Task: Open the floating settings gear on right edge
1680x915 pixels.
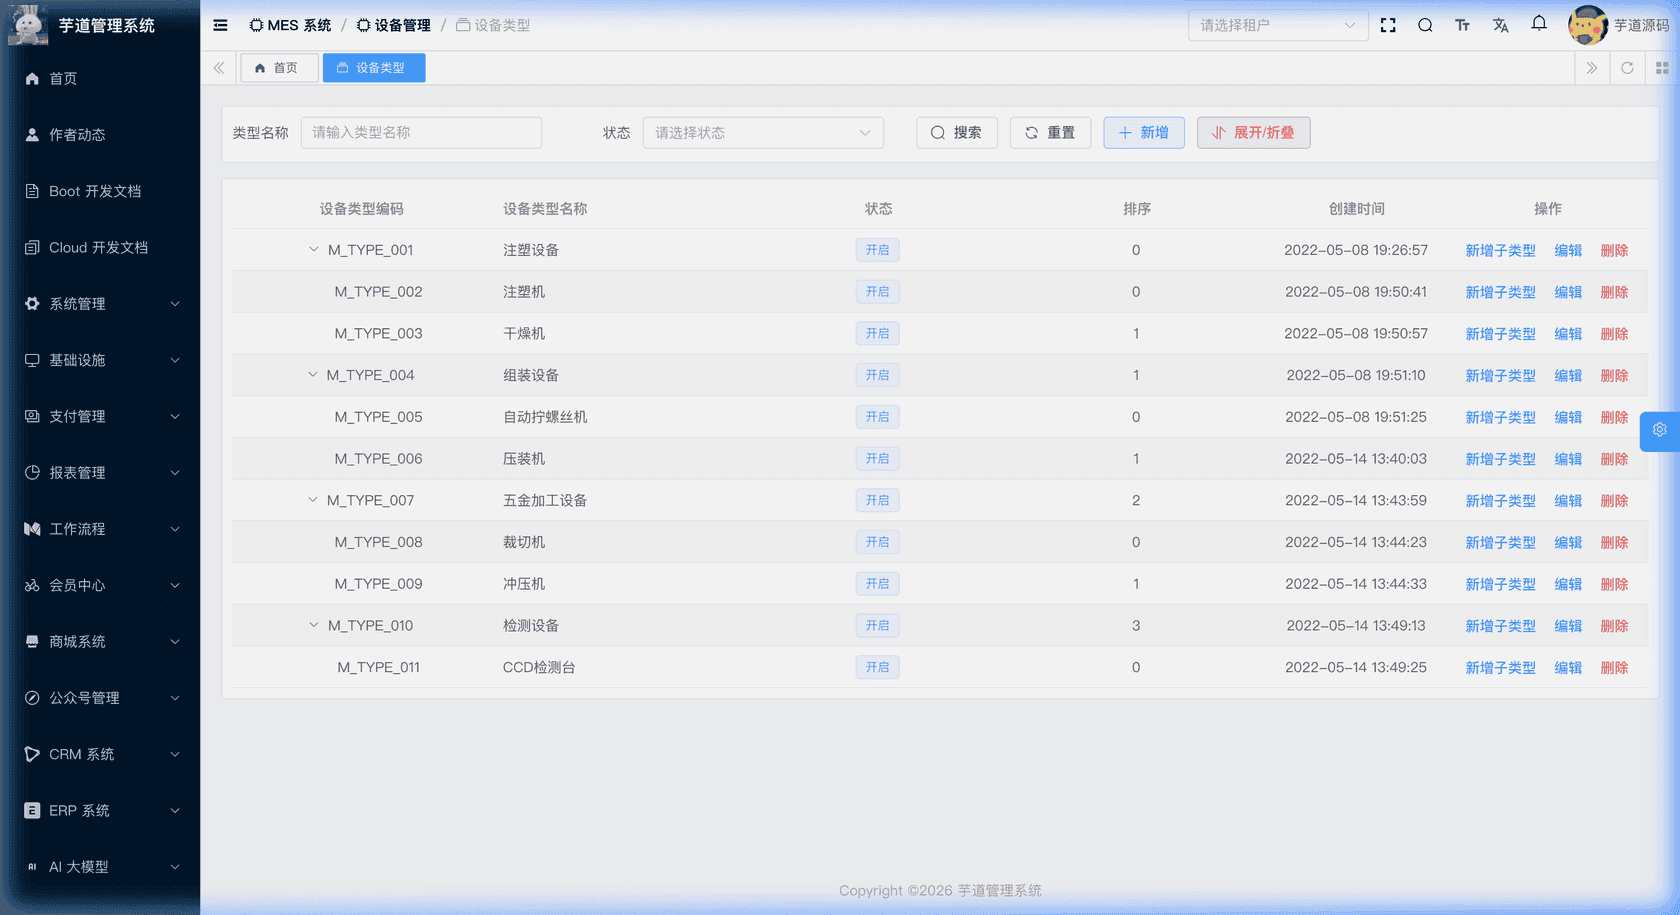Action: coord(1659,430)
